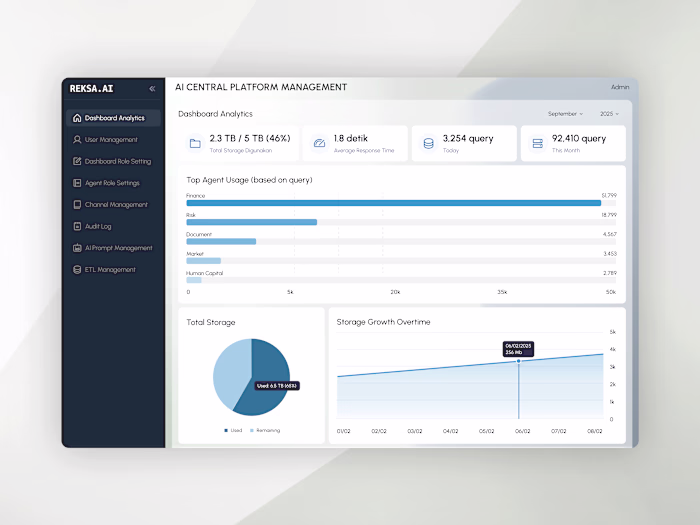This screenshot has width=700, height=525.
Task: Click the Dashboard Role Setting edit icon
Action: [77, 161]
